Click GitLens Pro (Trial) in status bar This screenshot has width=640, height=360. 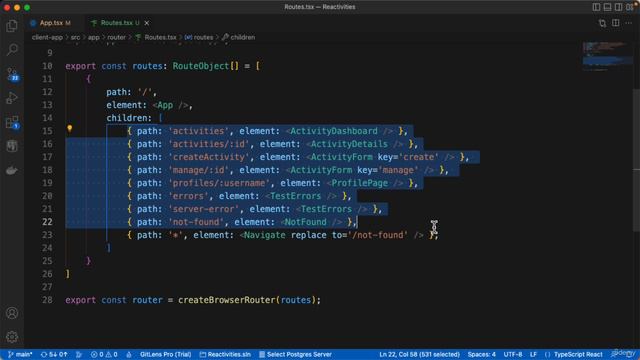[x=165, y=354]
